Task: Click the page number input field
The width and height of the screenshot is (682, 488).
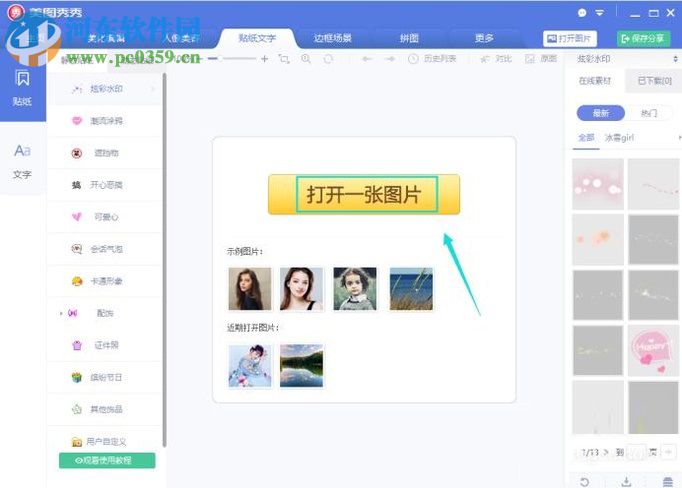Action: 636,452
